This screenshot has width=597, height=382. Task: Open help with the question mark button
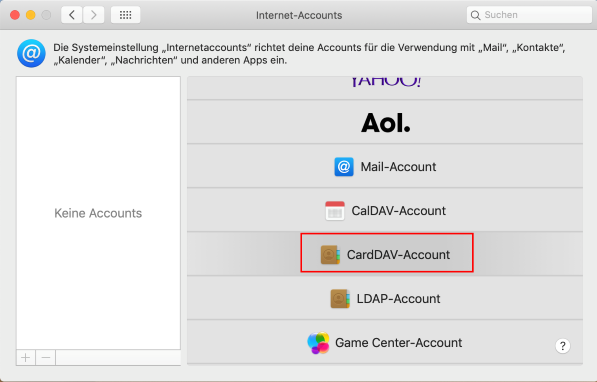(x=563, y=346)
